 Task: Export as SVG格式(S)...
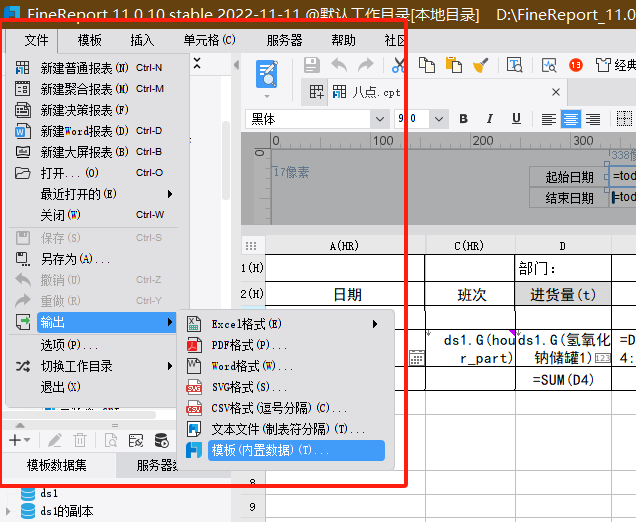284,387
